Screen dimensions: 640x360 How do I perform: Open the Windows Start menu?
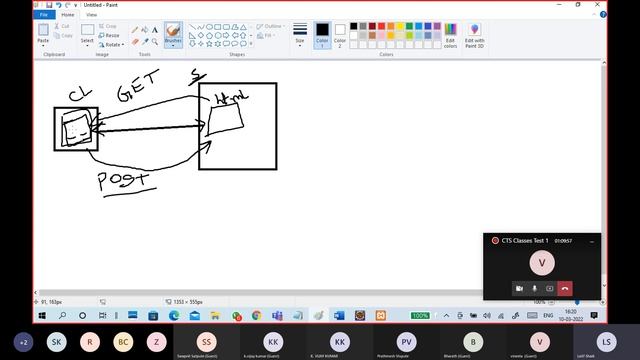pos(42,316)
